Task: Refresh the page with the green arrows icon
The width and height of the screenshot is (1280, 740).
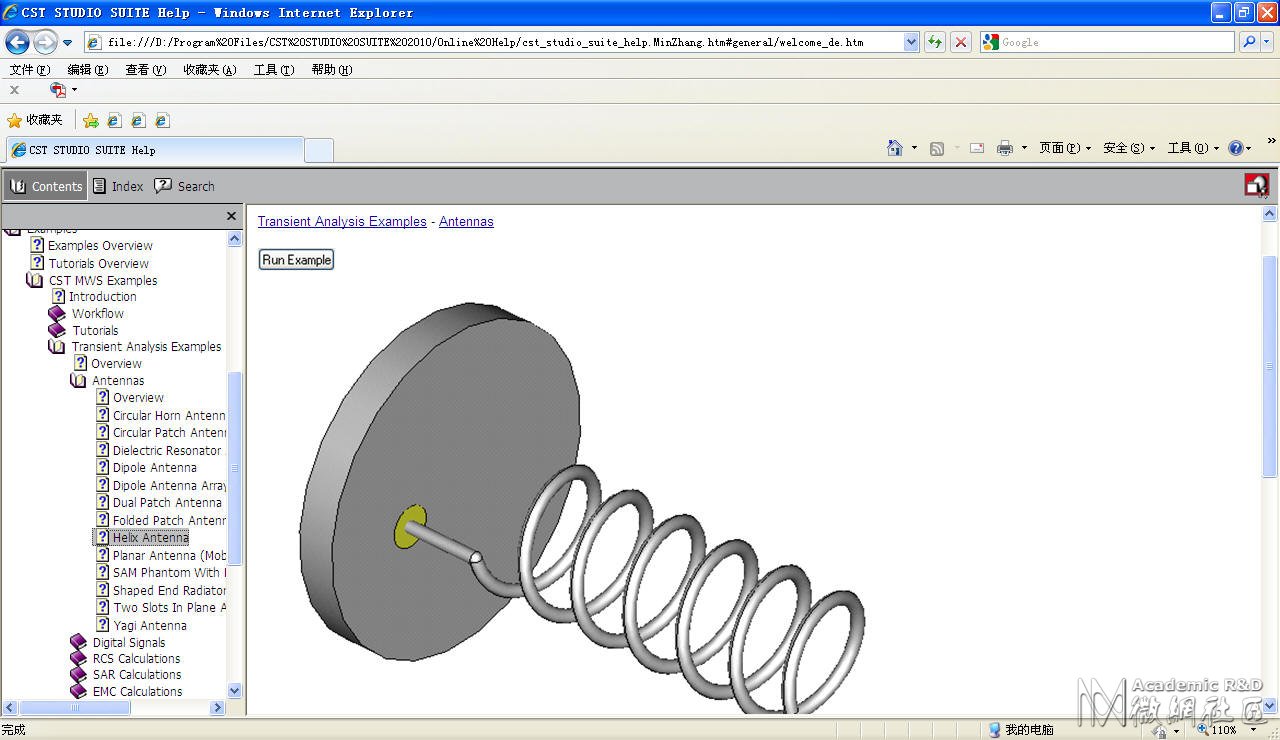Action: [x=935, y=42]
